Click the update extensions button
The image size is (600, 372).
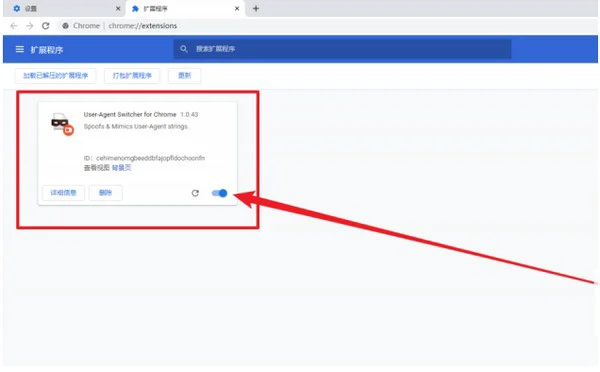184,76
